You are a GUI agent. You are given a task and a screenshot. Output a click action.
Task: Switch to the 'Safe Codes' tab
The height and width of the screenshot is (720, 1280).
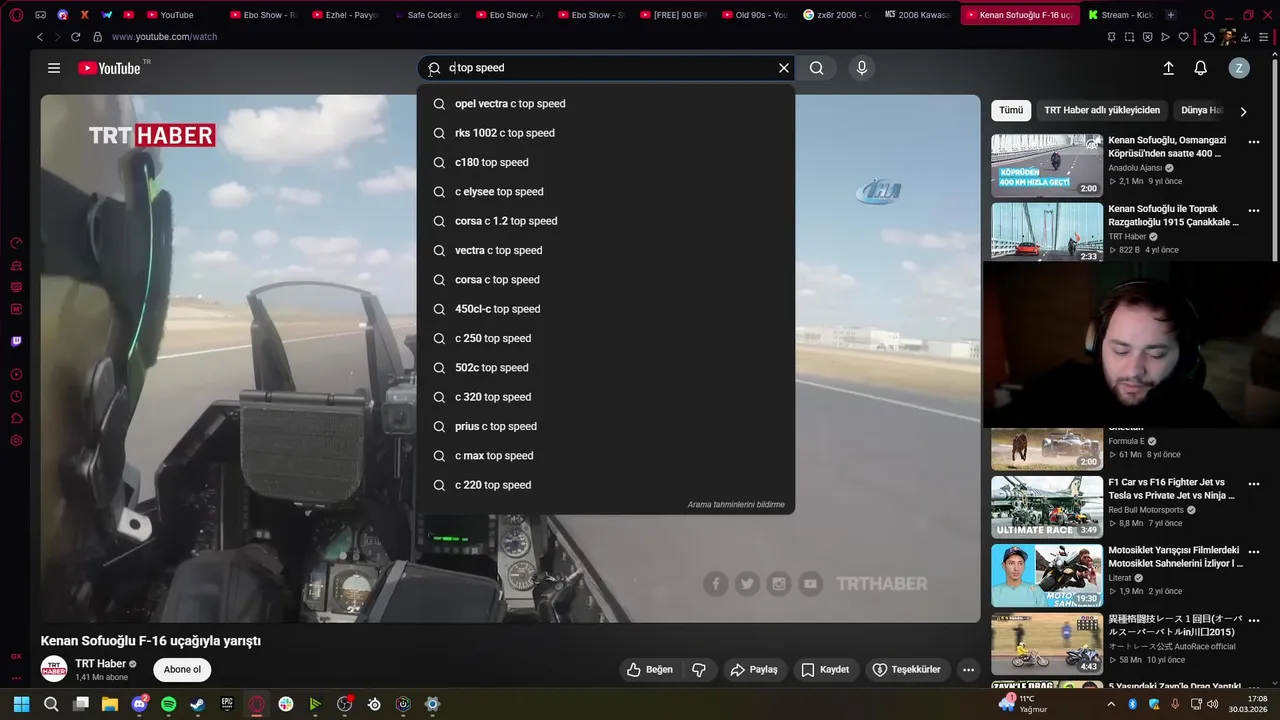[x=426, y=15]
